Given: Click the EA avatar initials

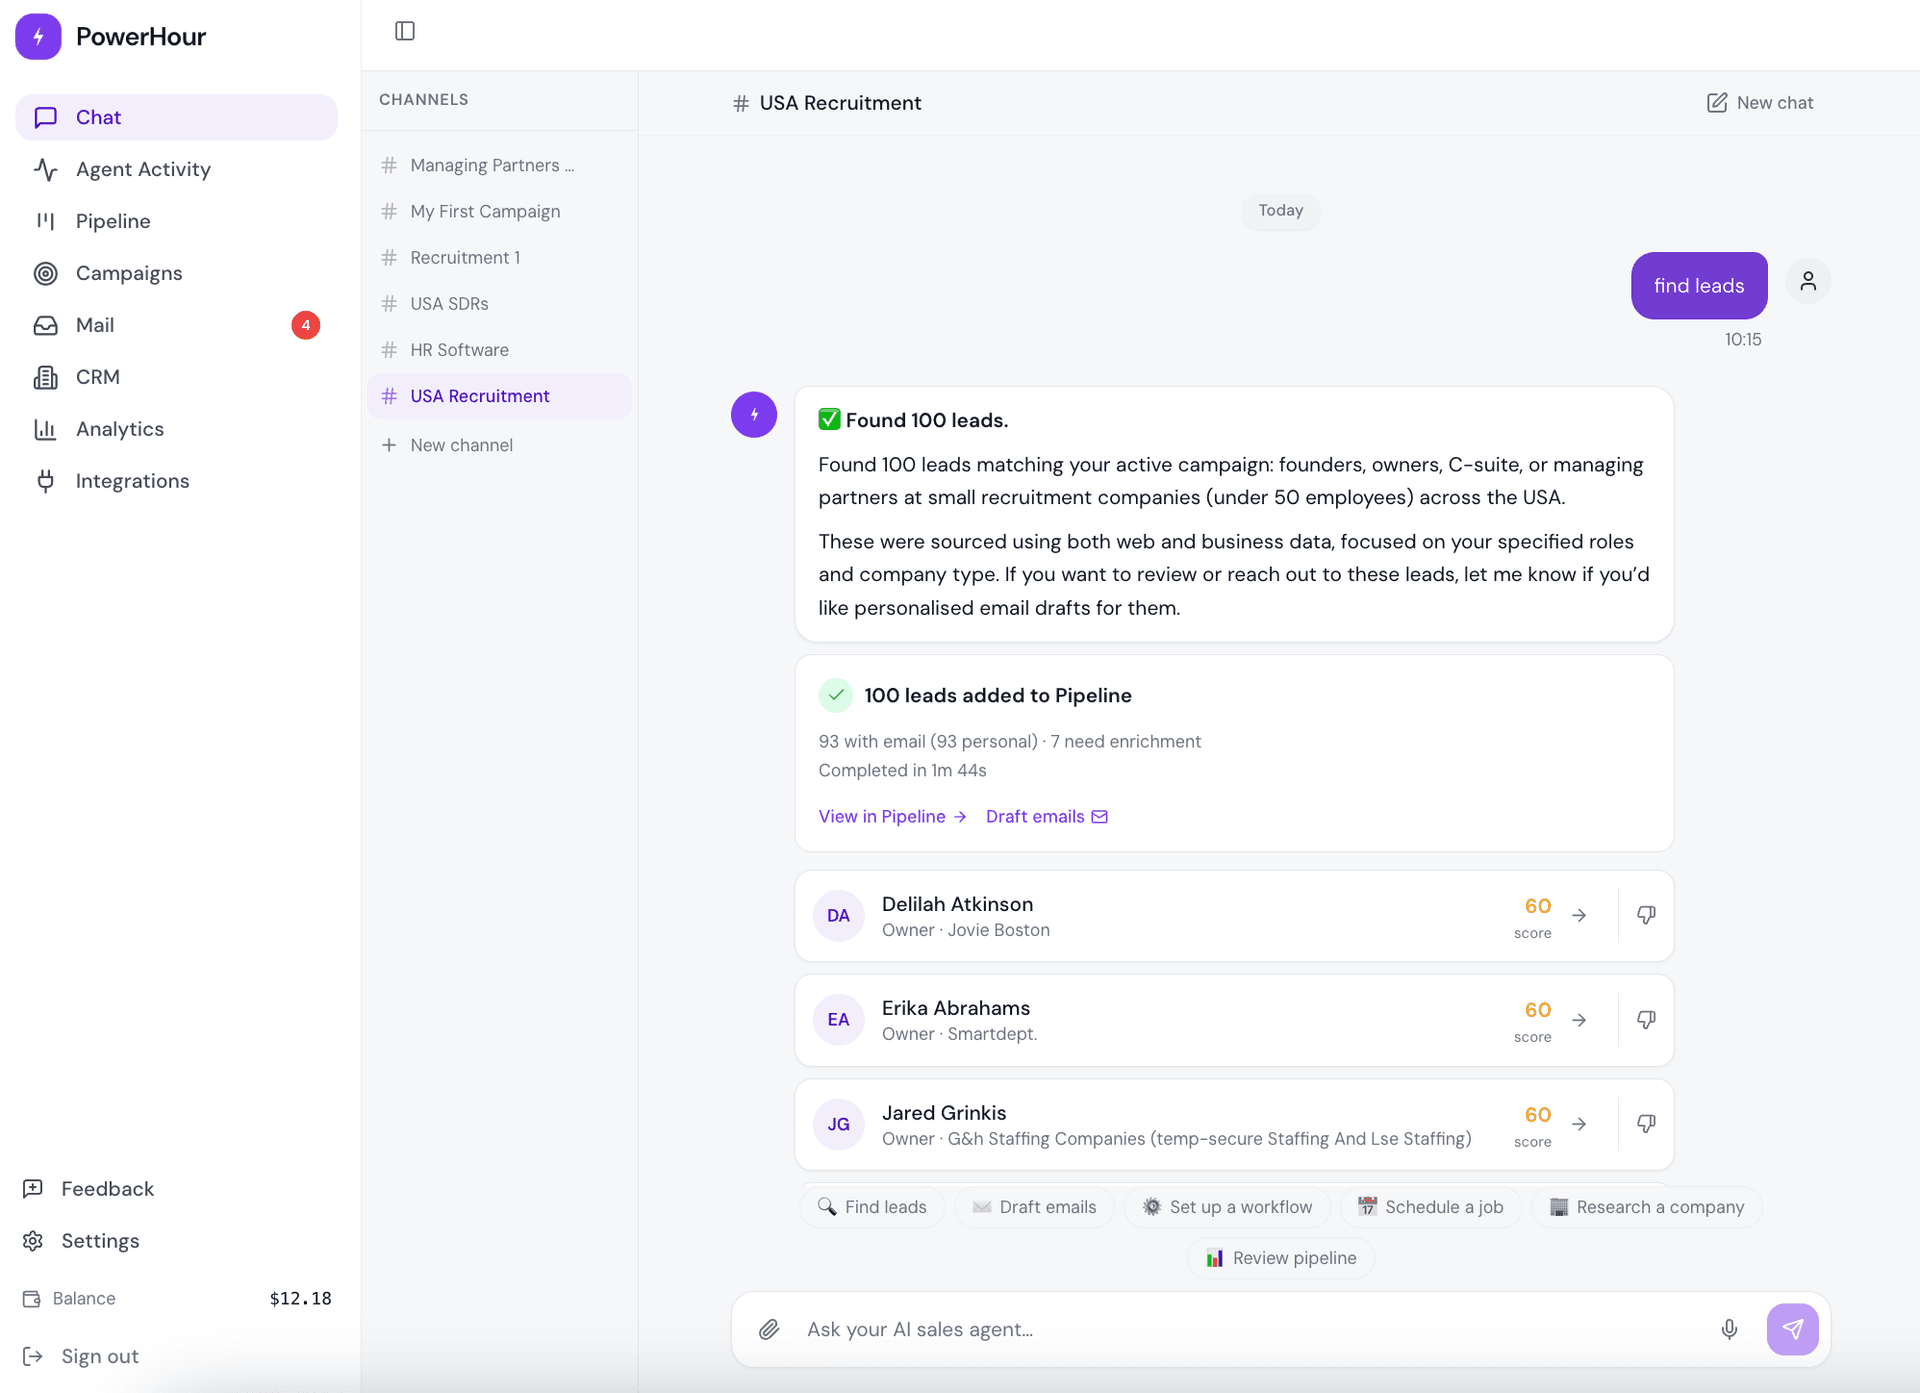Looking at the screenshot, I should (838, 1020).
